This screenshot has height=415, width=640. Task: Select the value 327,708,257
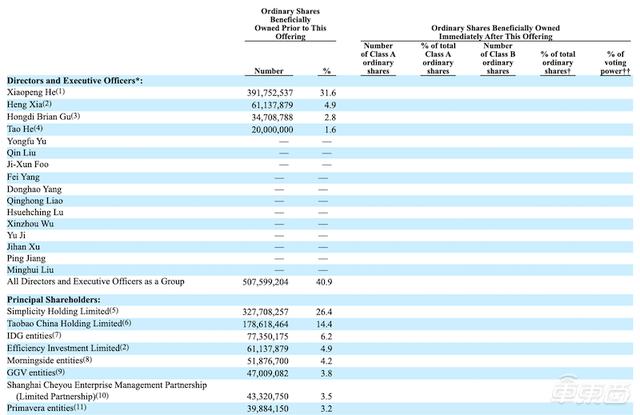point(265,312)
